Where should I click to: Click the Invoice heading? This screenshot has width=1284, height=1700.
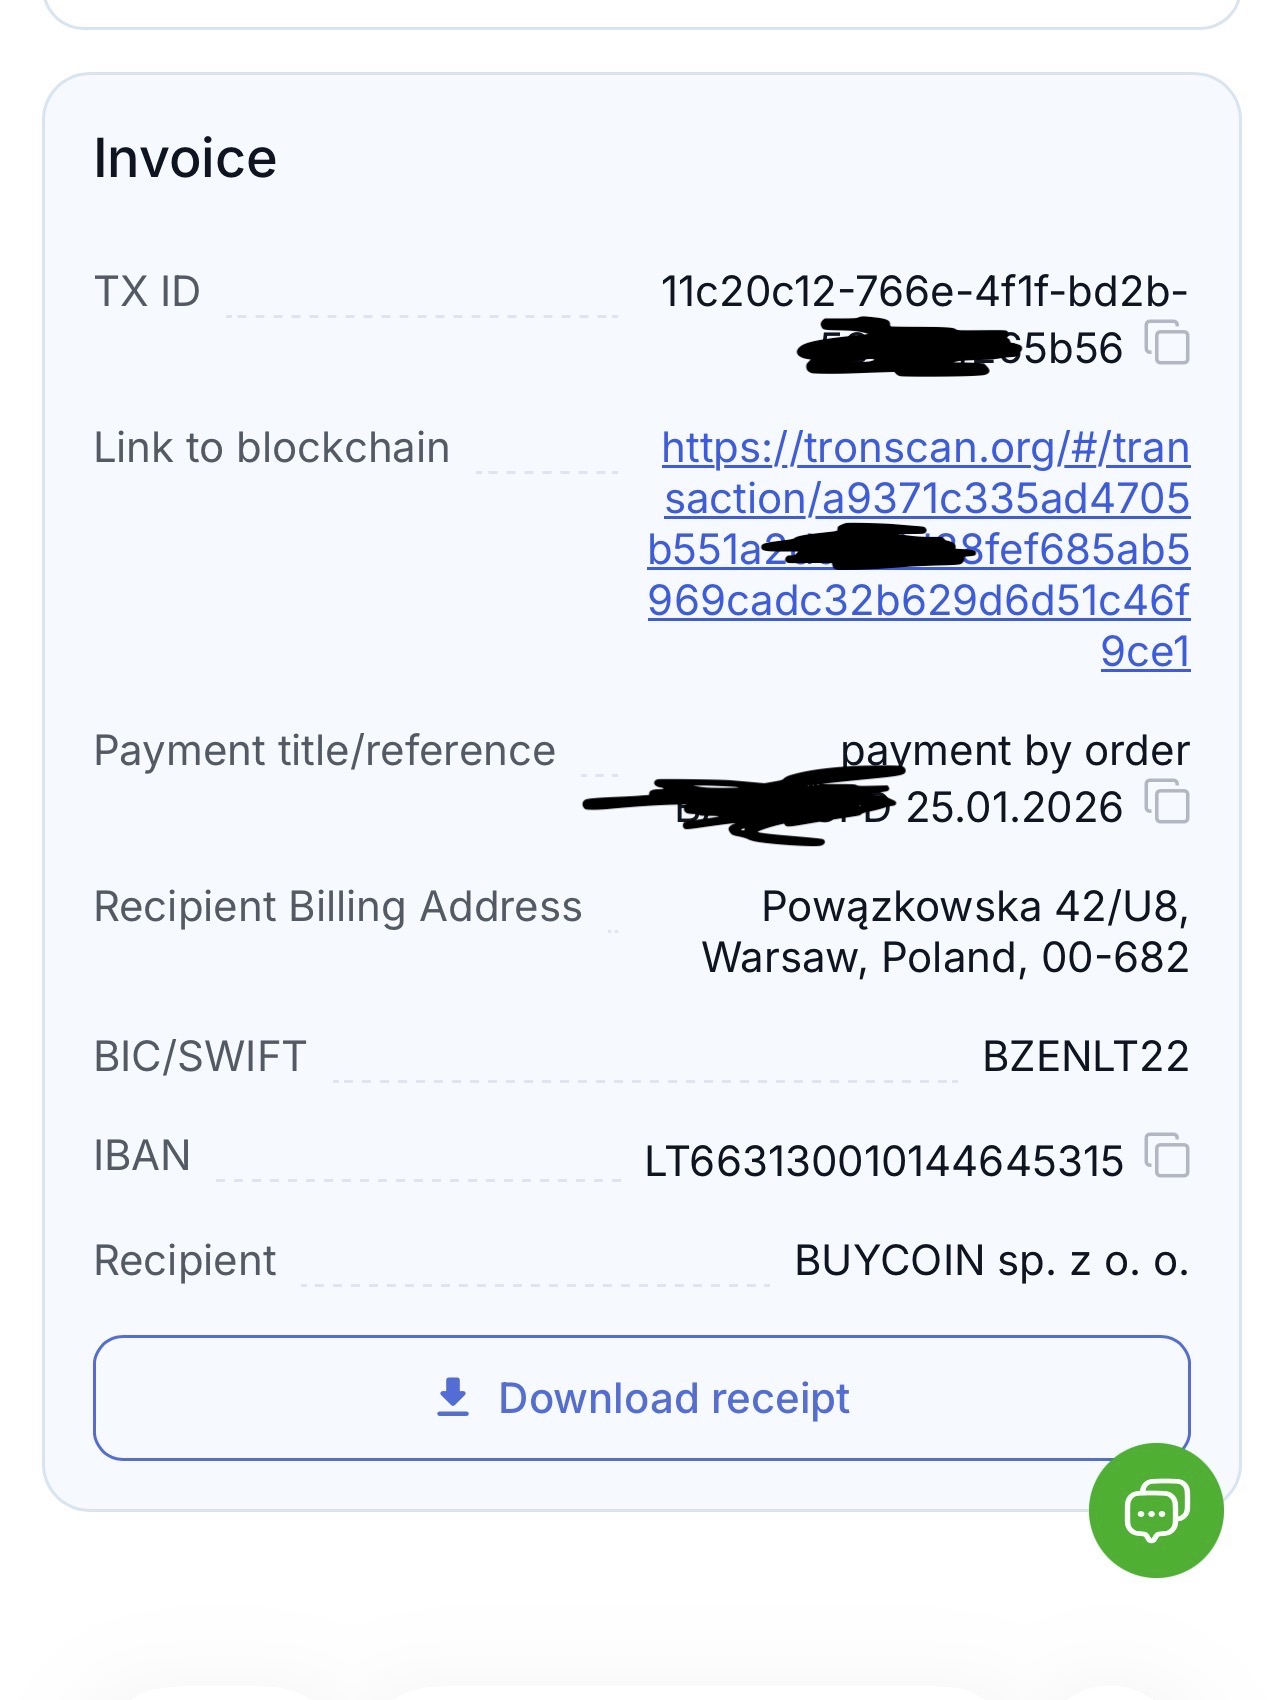click(185, 158)
